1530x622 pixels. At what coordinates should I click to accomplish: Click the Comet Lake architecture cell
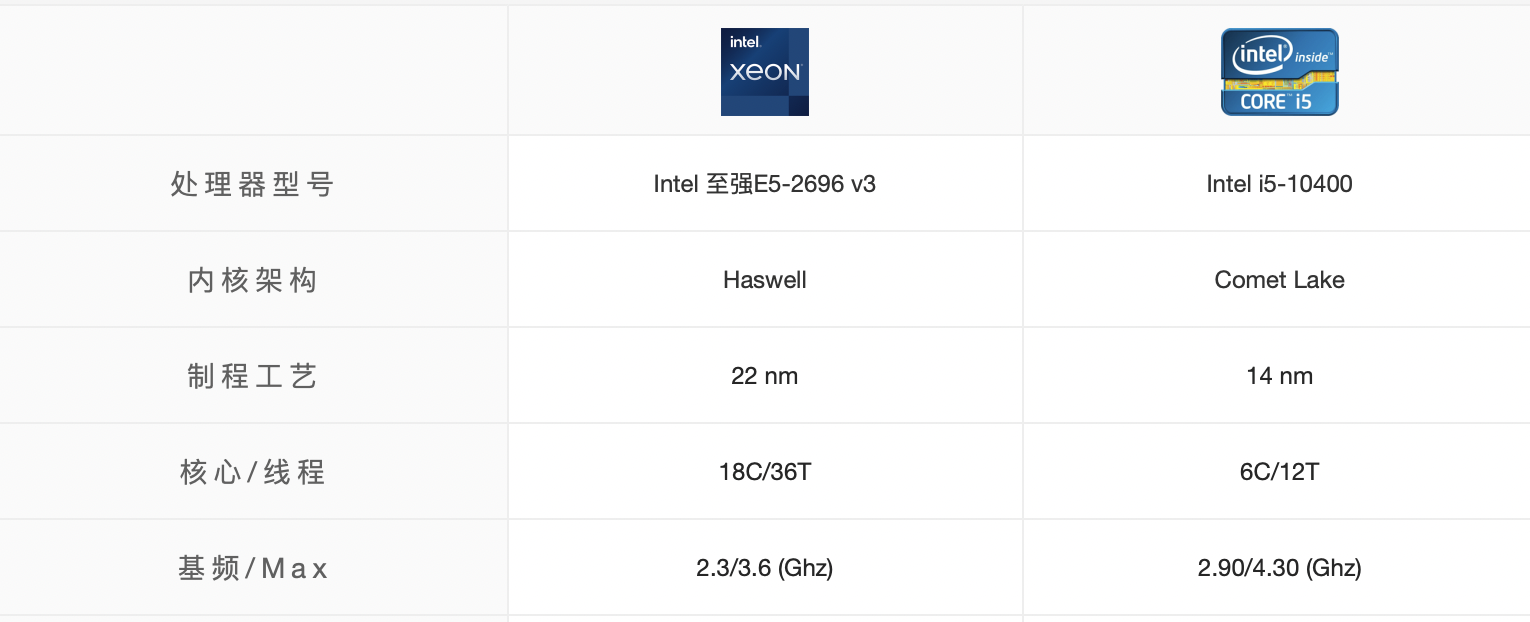point(1279,280)
